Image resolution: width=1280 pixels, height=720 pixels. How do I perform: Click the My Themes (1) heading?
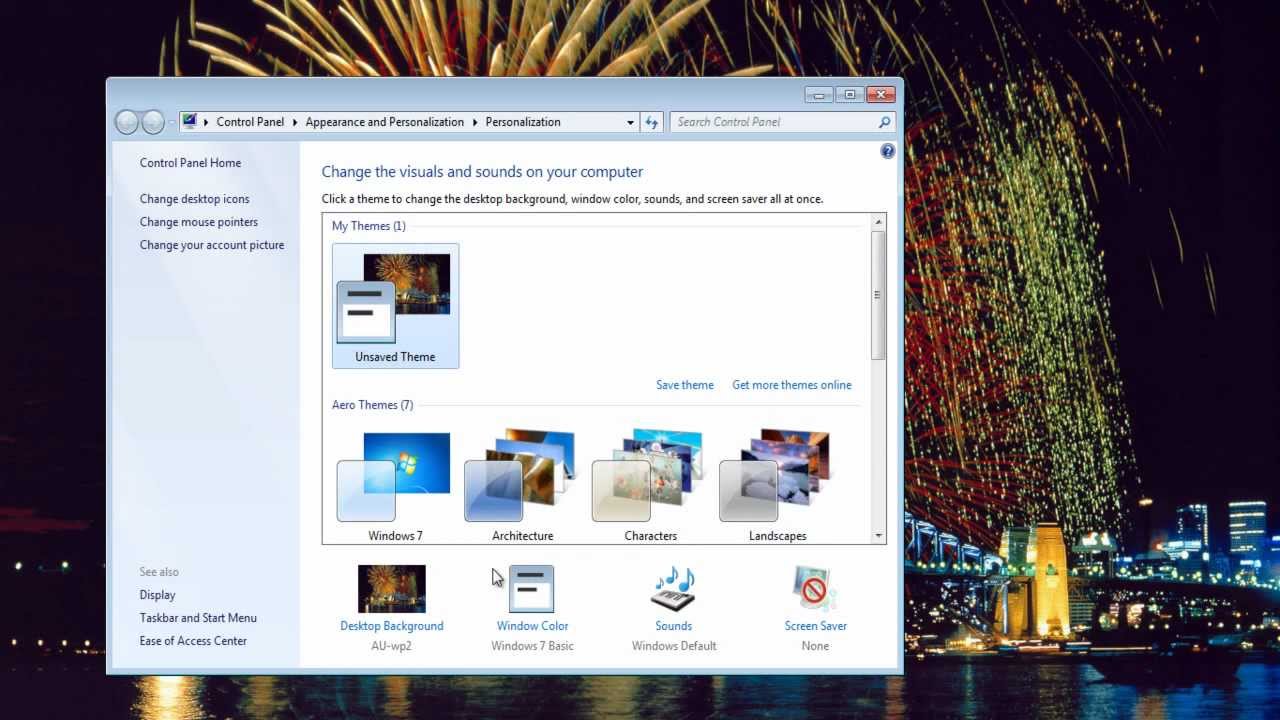coord(369,226)
